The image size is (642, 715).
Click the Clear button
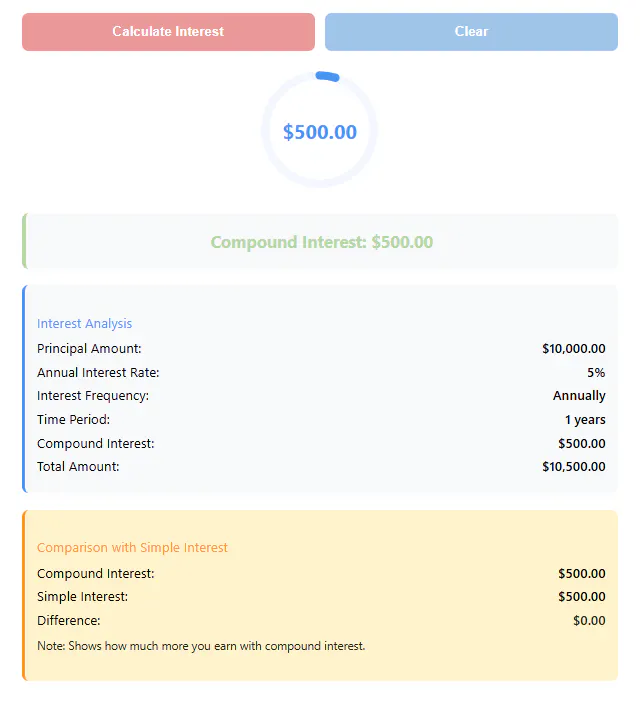tap(471, 31)
